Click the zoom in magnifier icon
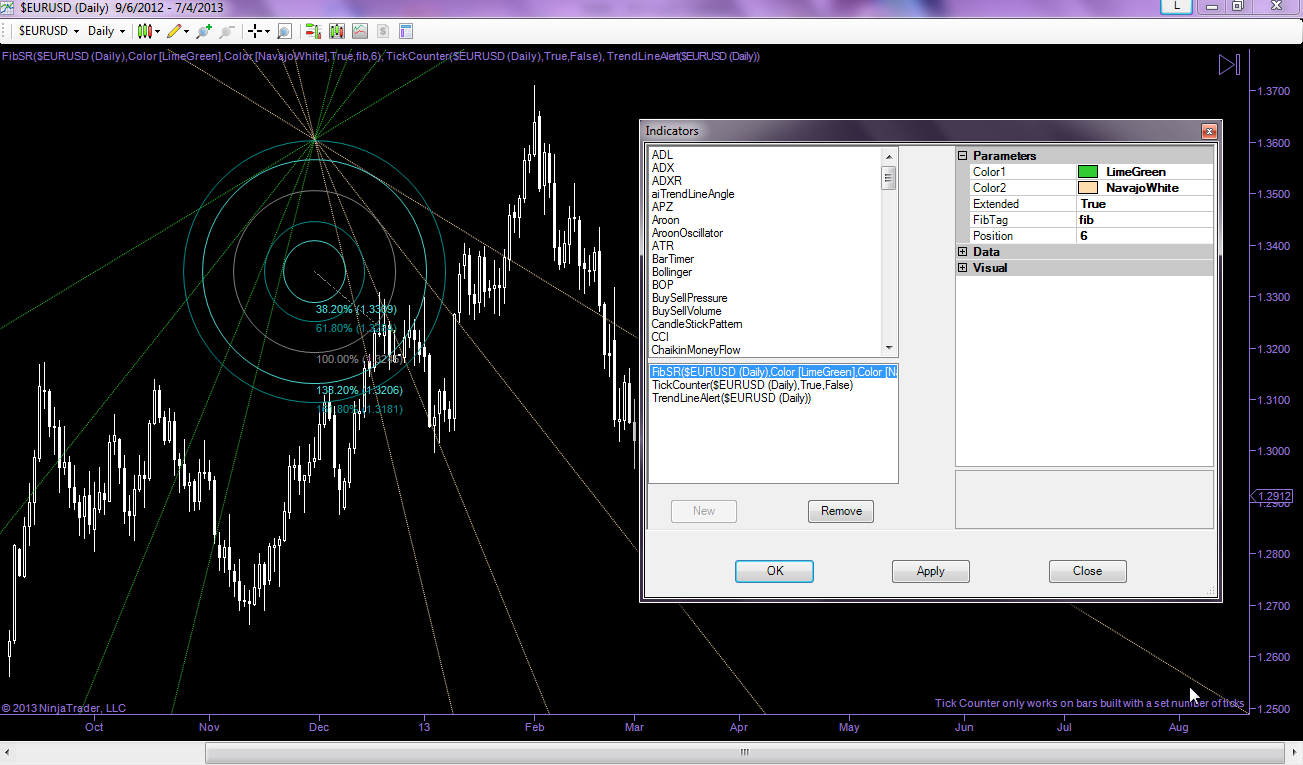This screenshot has height=765, width=1303. point(205,31)
